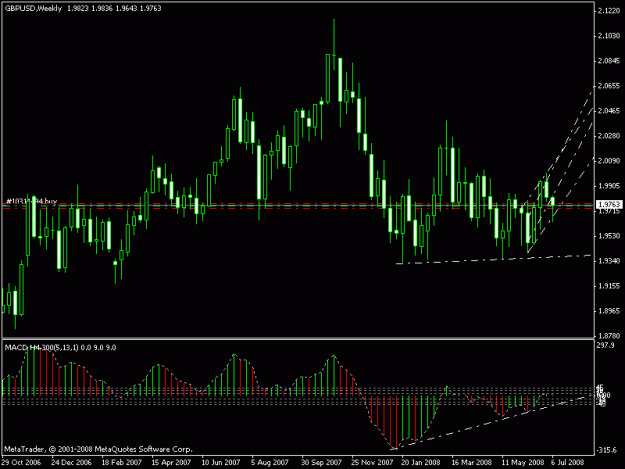625x469 pixels.
Task: Click the 6 Jul 2008 date label
Action: [568, 462]
